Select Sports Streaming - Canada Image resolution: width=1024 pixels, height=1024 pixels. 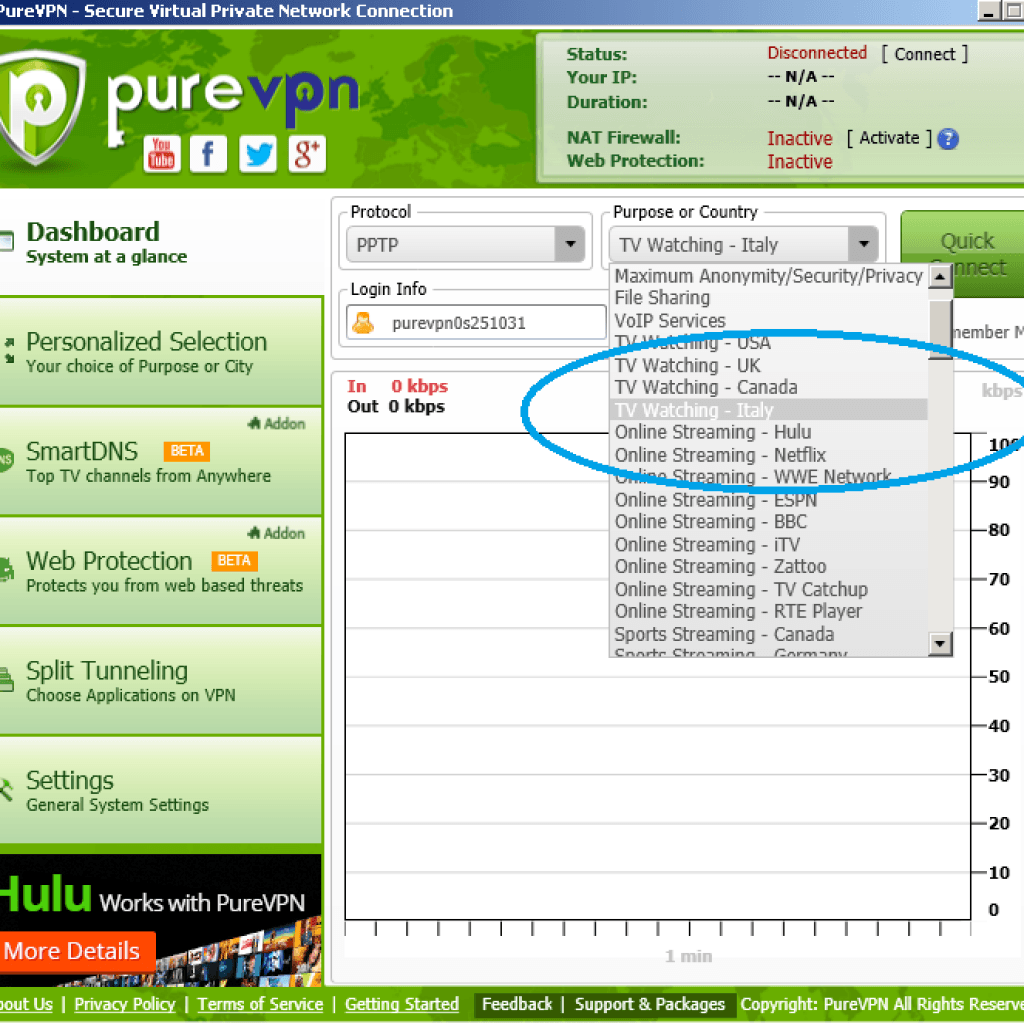point(768,634)
